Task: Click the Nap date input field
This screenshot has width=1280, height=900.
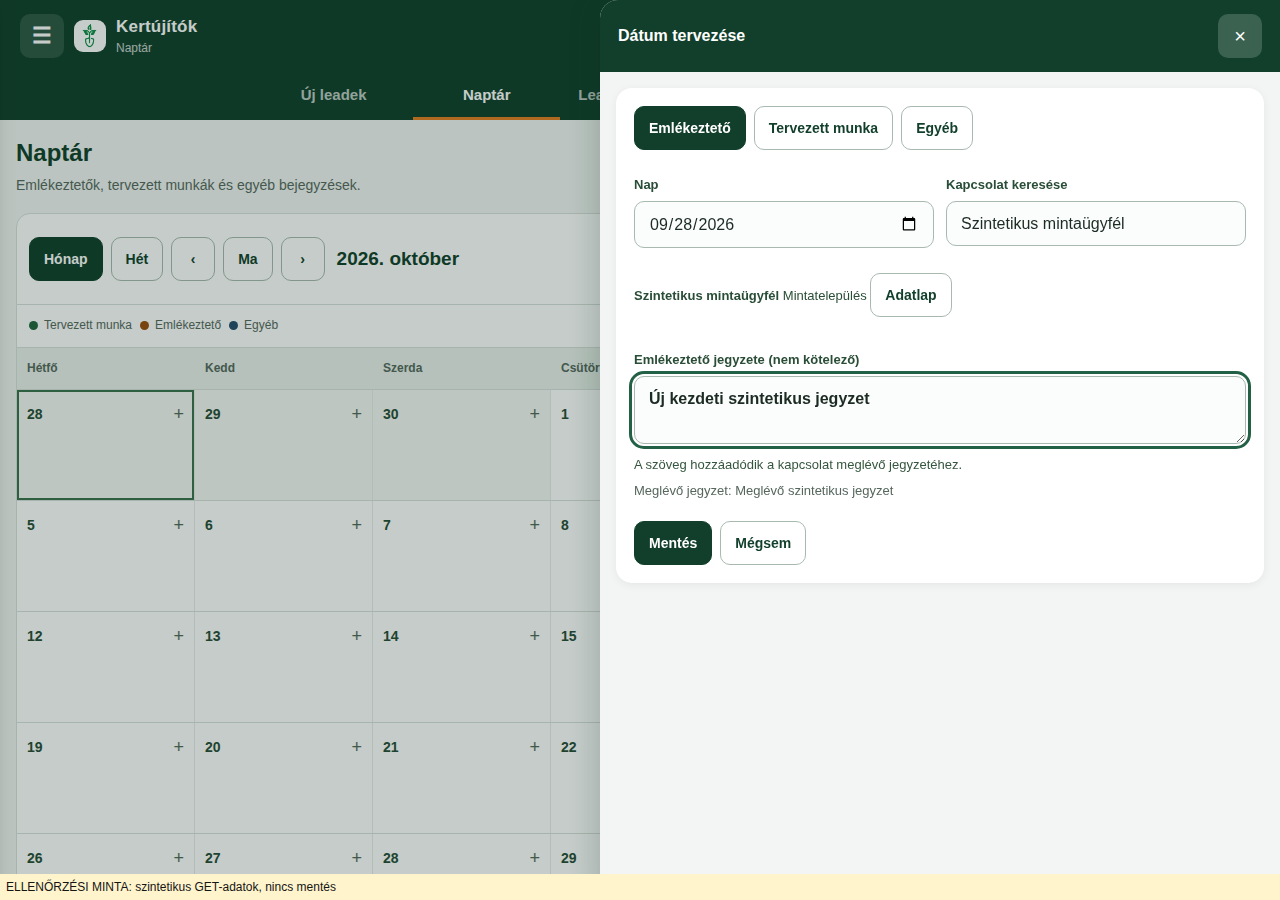Action: 784,224
